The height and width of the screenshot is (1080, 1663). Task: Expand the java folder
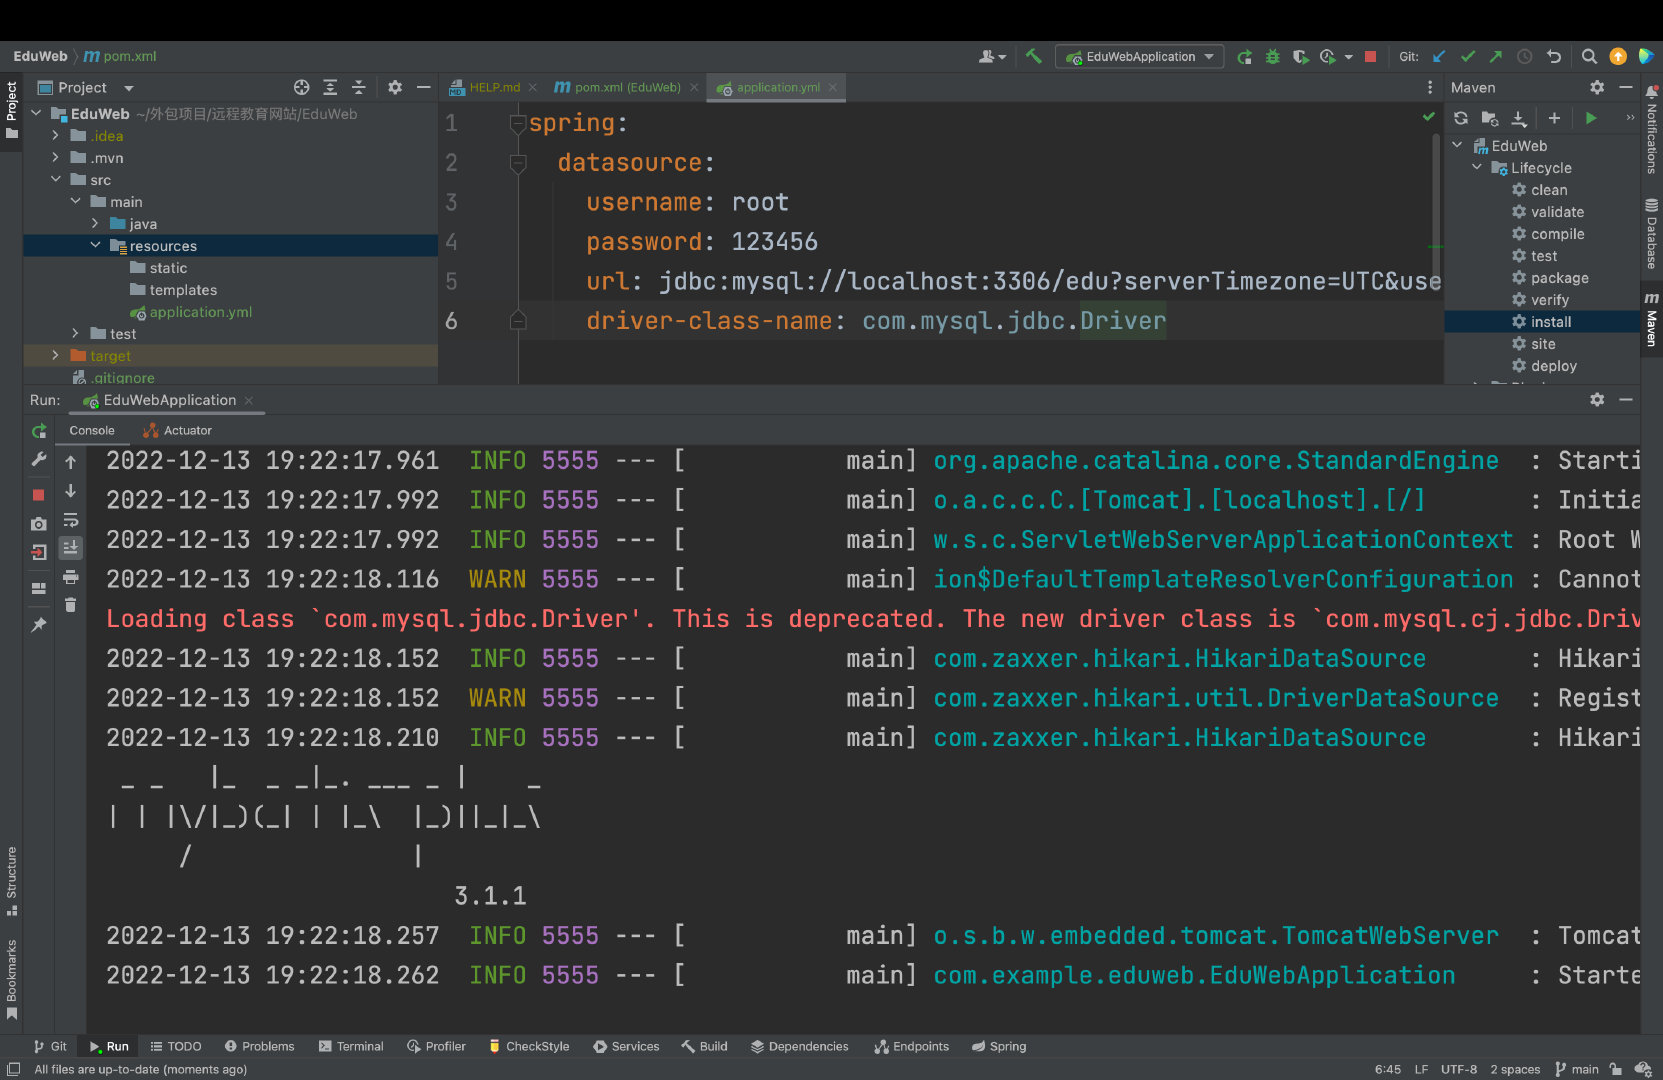[x=96, y=223]
